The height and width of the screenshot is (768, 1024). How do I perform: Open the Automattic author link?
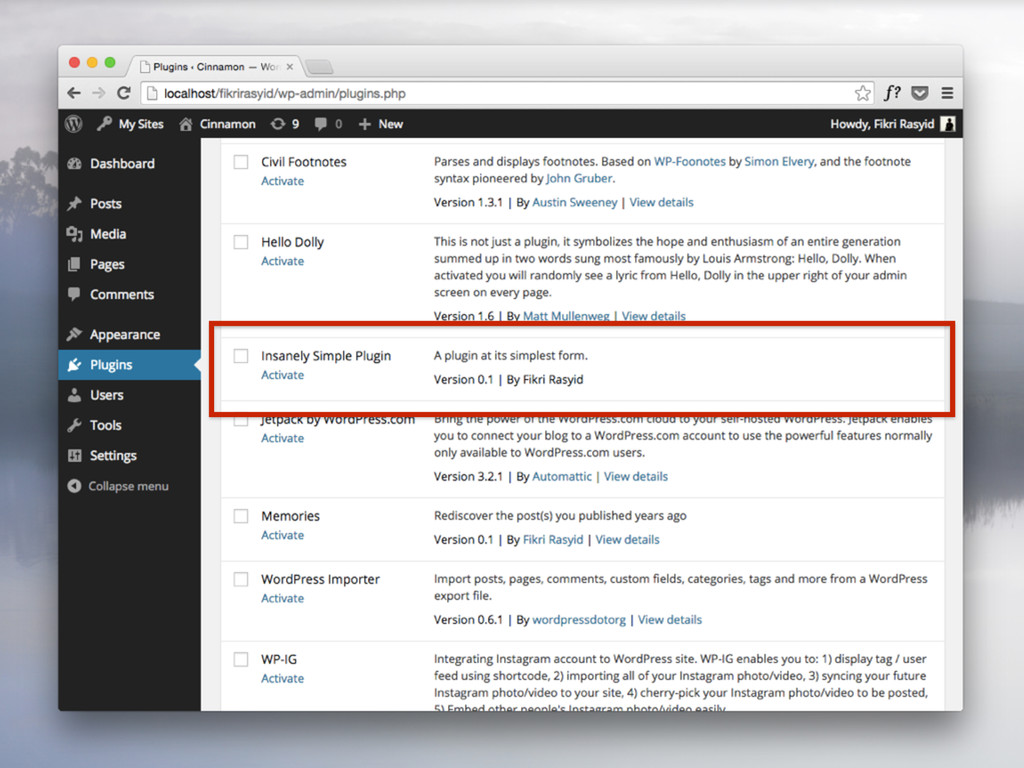(562, 477)
